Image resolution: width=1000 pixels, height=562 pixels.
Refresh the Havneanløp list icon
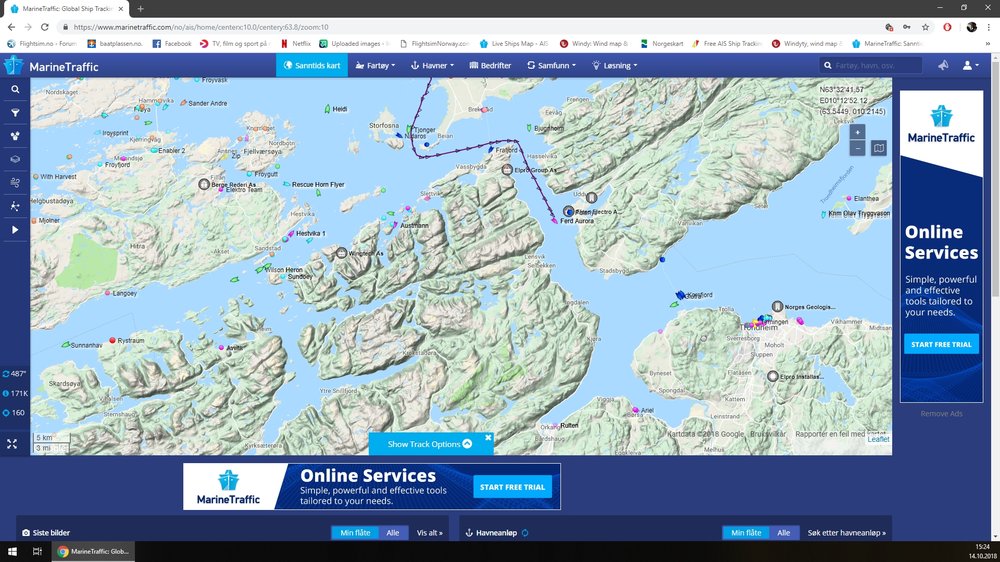[525, 533]
